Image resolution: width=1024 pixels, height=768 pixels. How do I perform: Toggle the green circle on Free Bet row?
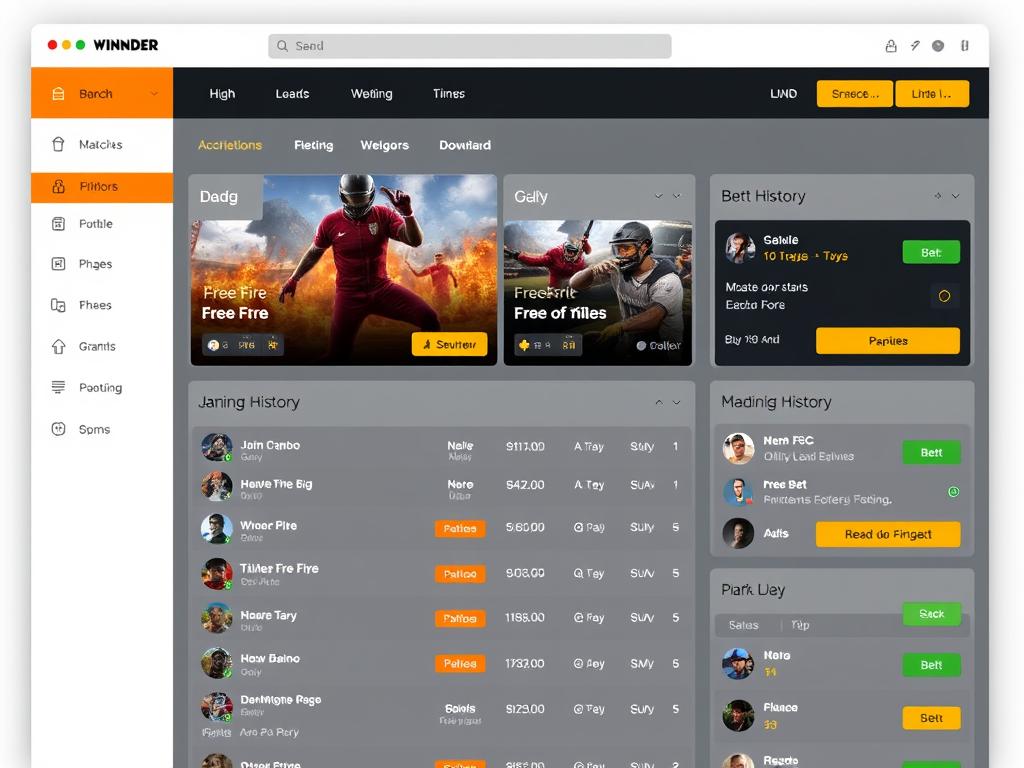click(x=953, y=492)
